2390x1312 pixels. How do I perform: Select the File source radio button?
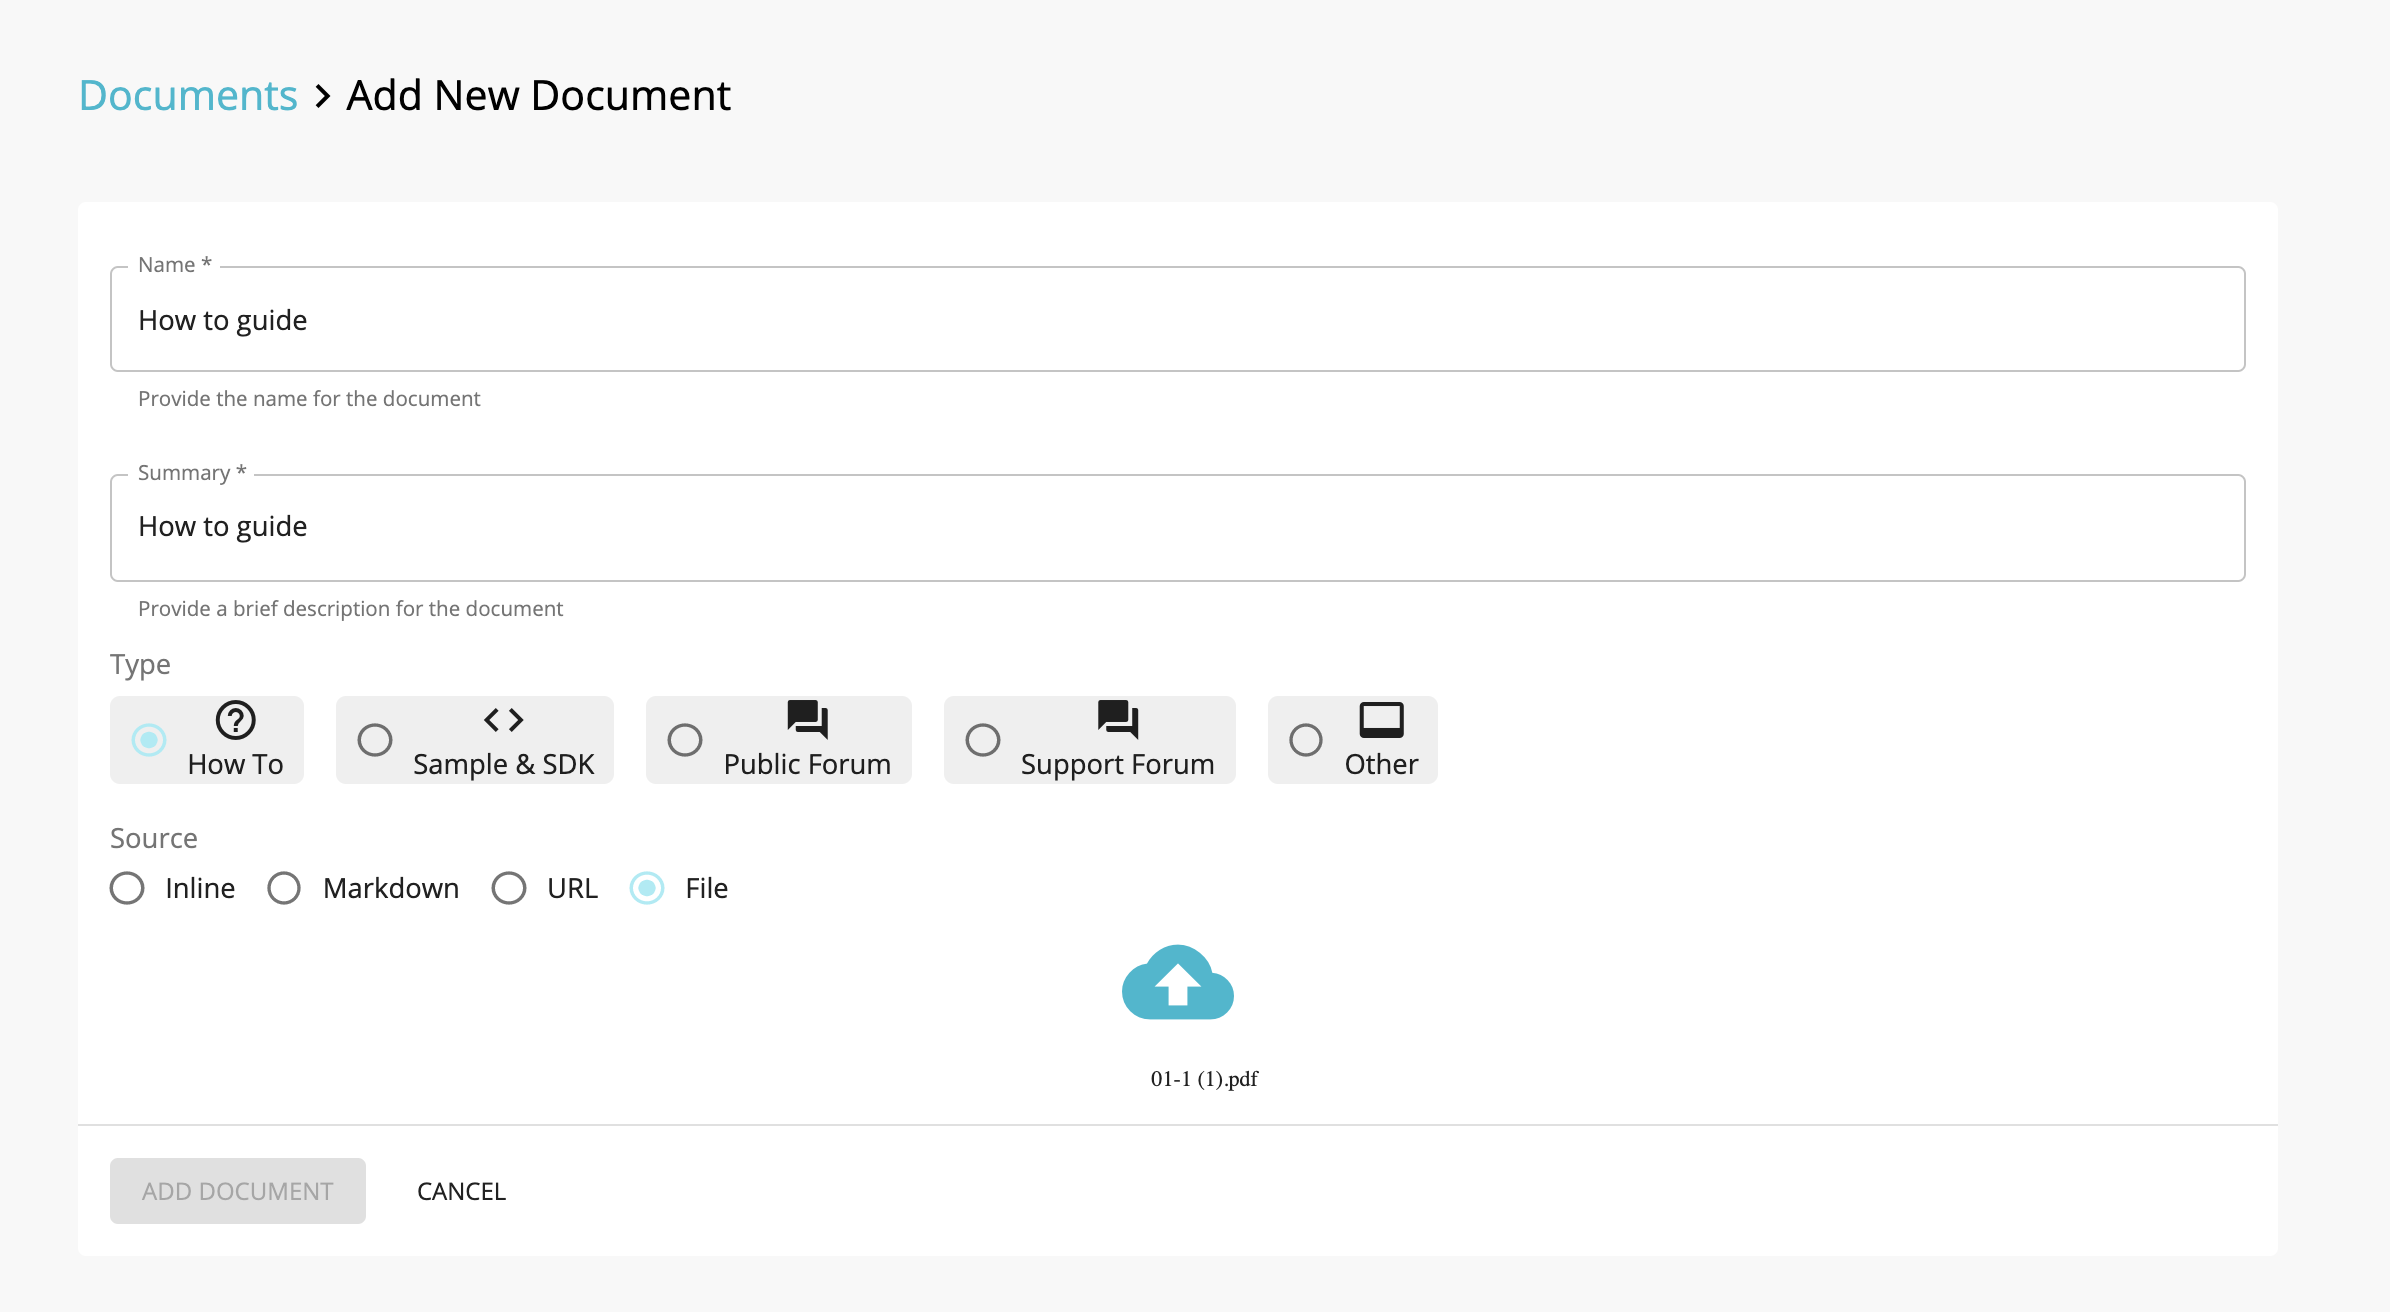point(647,888)
